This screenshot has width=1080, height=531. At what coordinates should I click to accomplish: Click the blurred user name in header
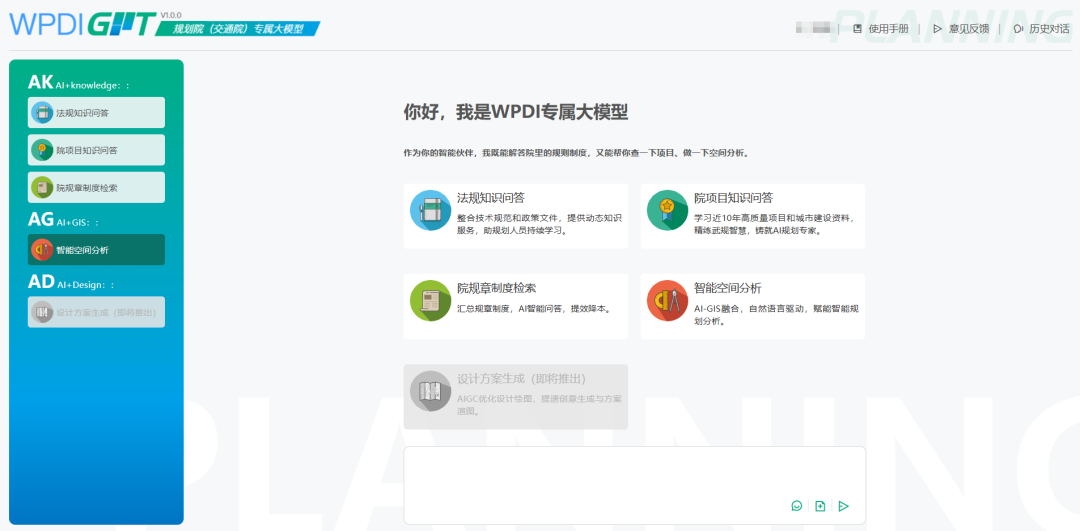pos(813,28)
